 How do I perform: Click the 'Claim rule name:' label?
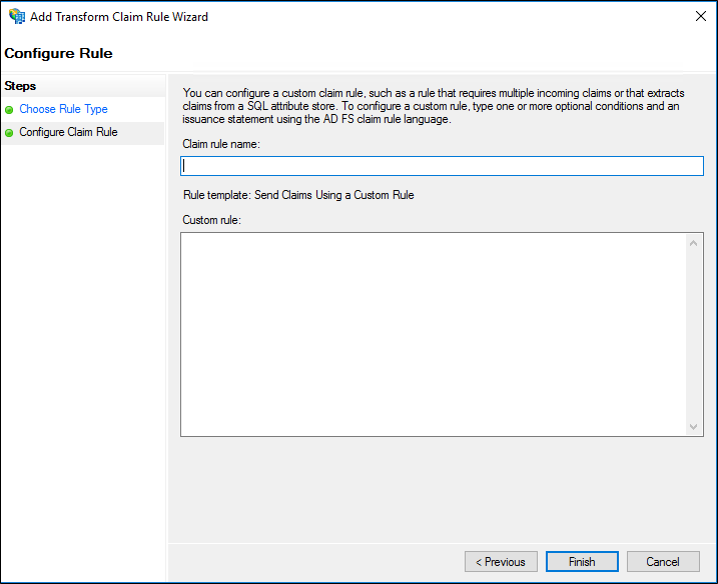[x=221, y=144]
